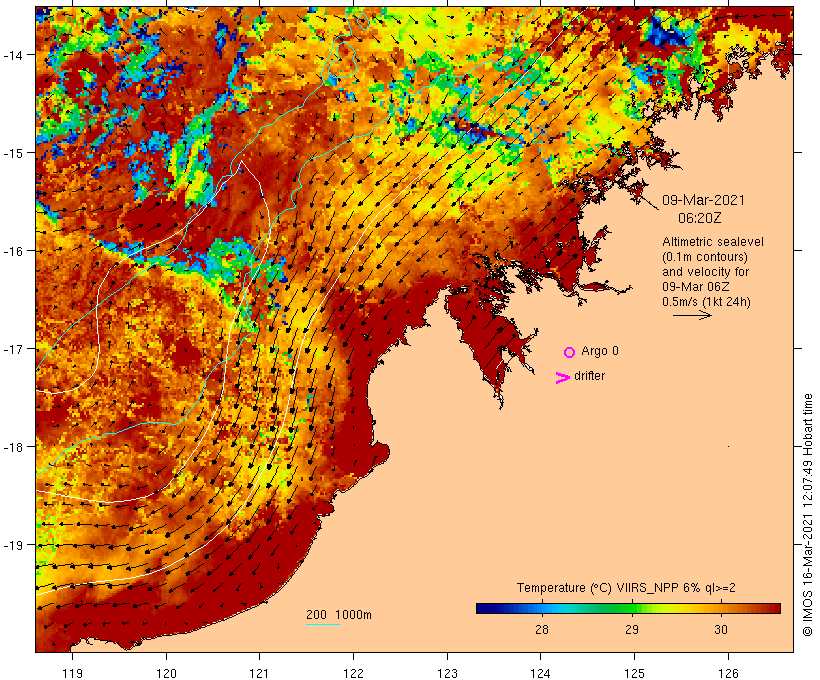Viewport: 820px width, 680px height.
Task: Click the colorbar tick label 28
Action: [542, 630]
